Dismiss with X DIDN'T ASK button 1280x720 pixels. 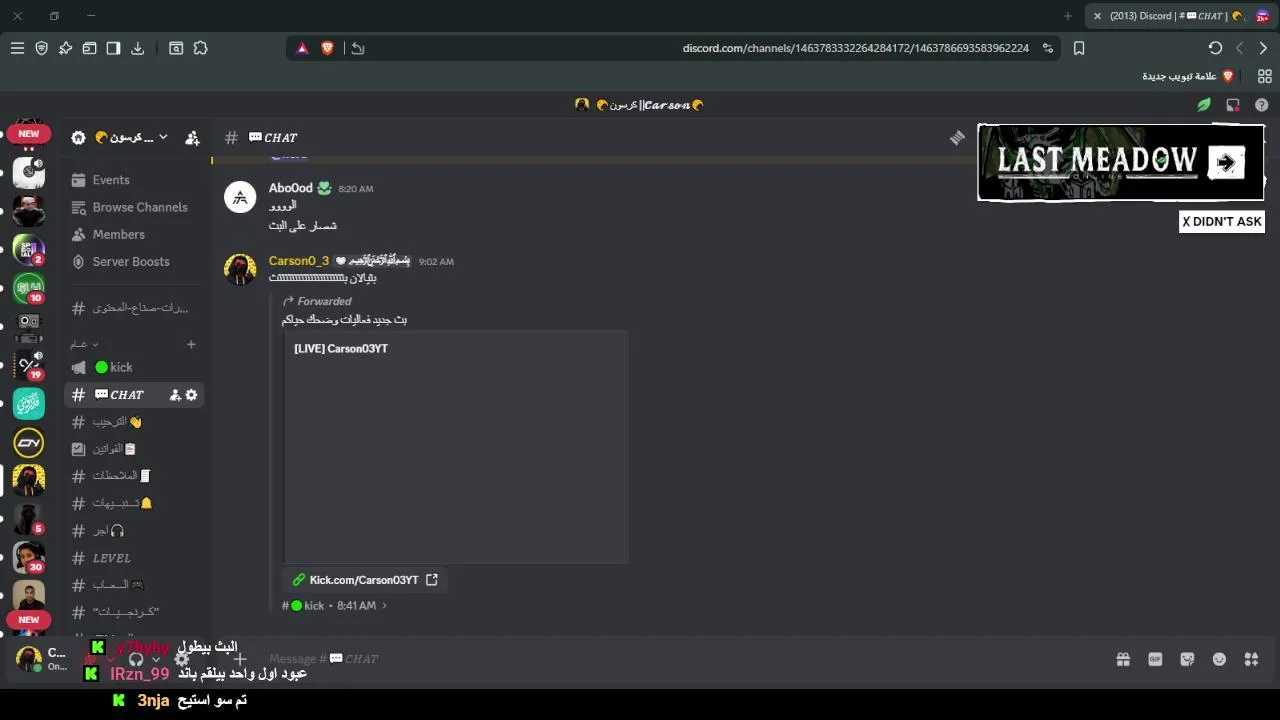[1222, 222]
